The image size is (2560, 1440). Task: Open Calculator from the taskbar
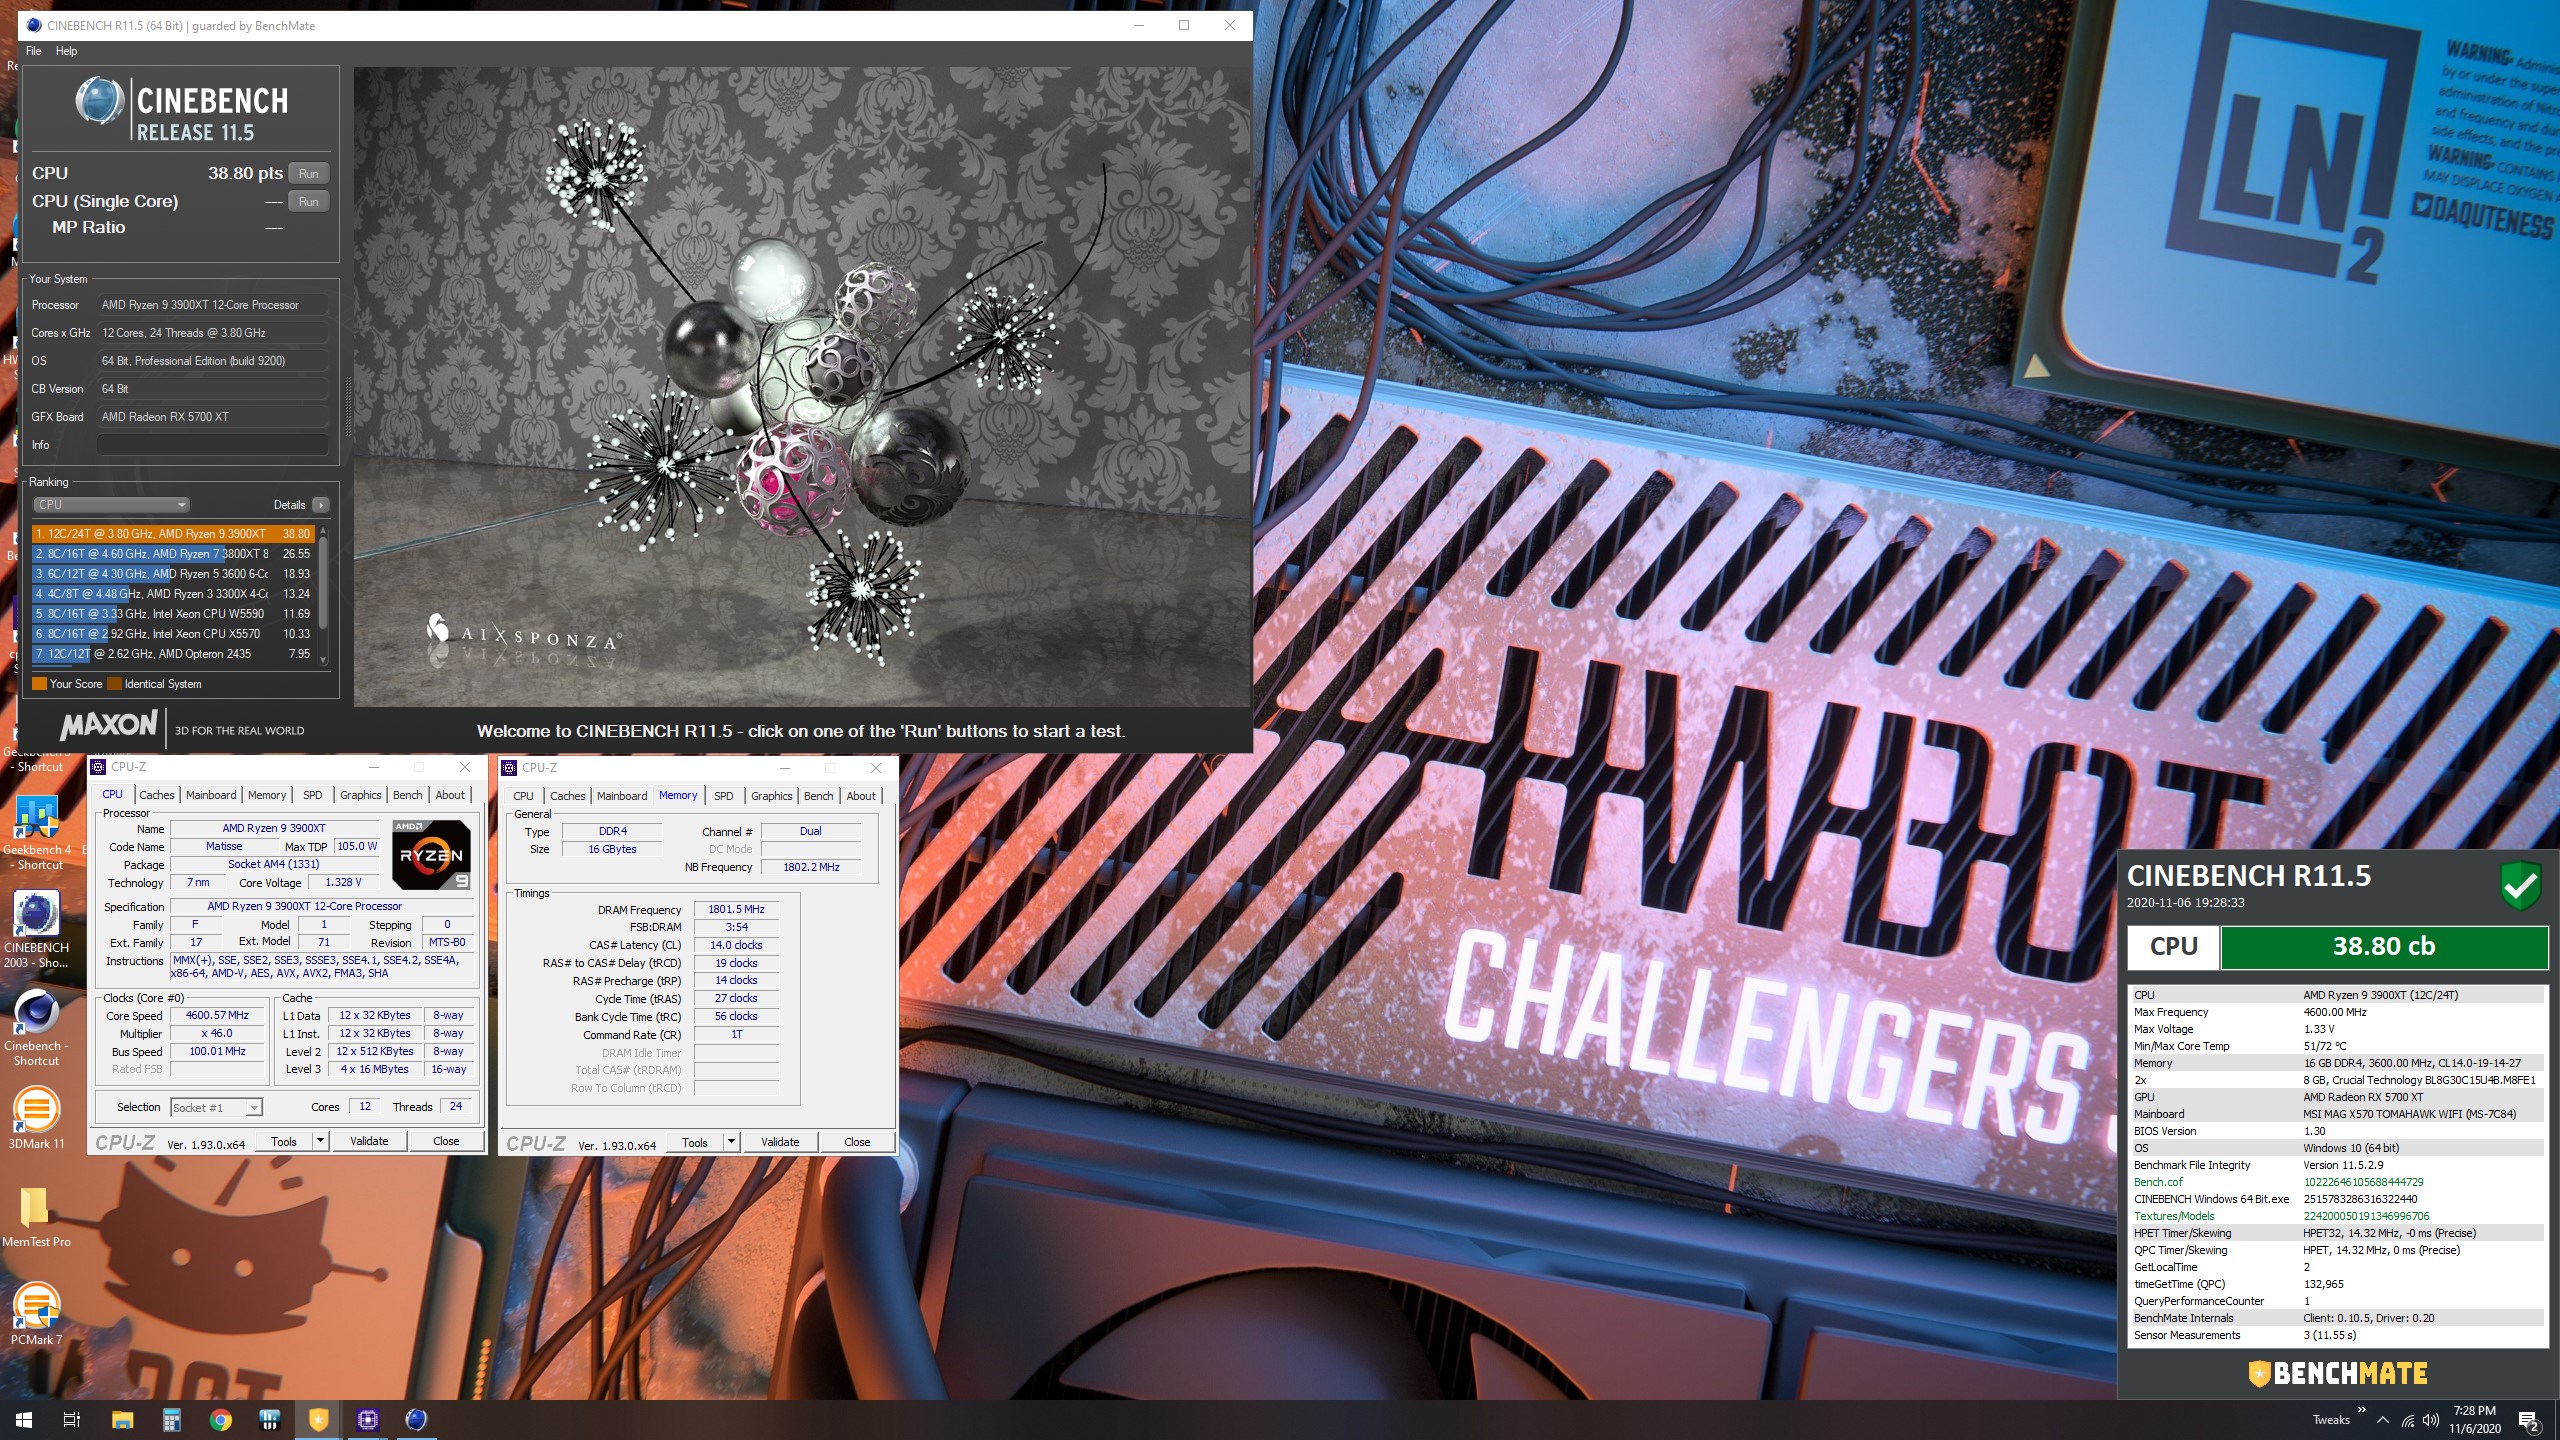pos(171,1420)
